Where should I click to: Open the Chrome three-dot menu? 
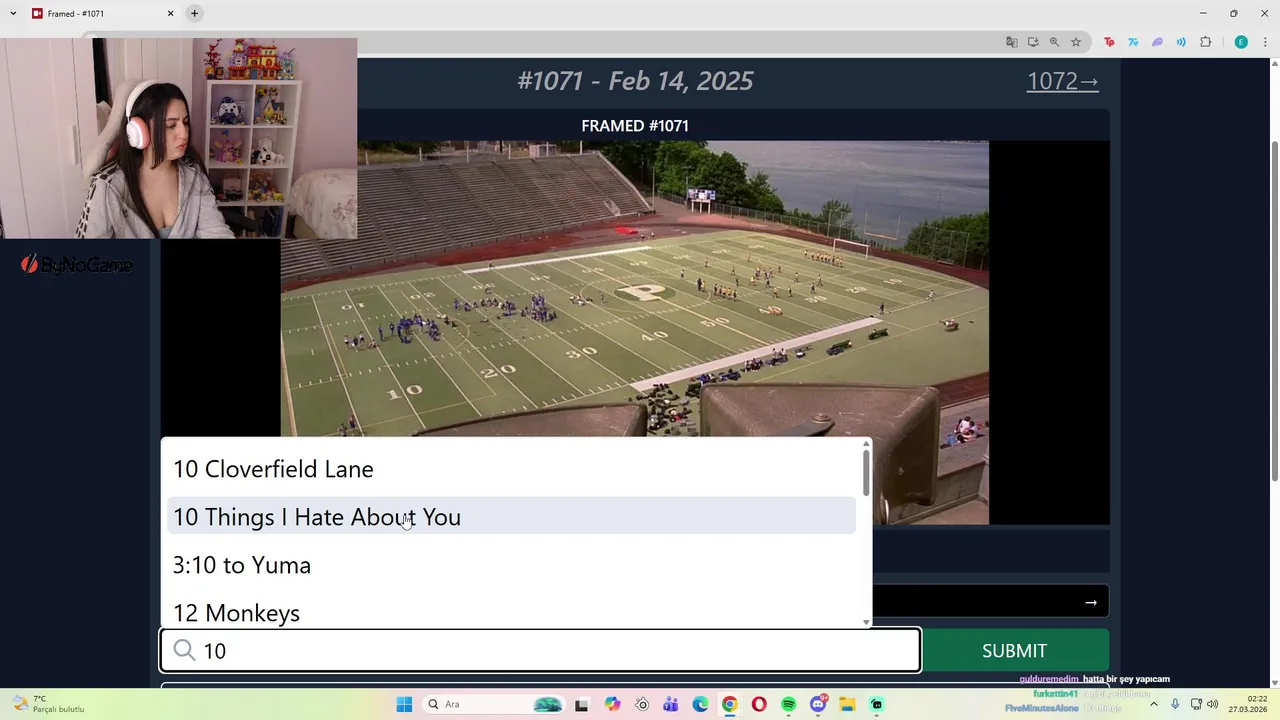point(1265,42)
